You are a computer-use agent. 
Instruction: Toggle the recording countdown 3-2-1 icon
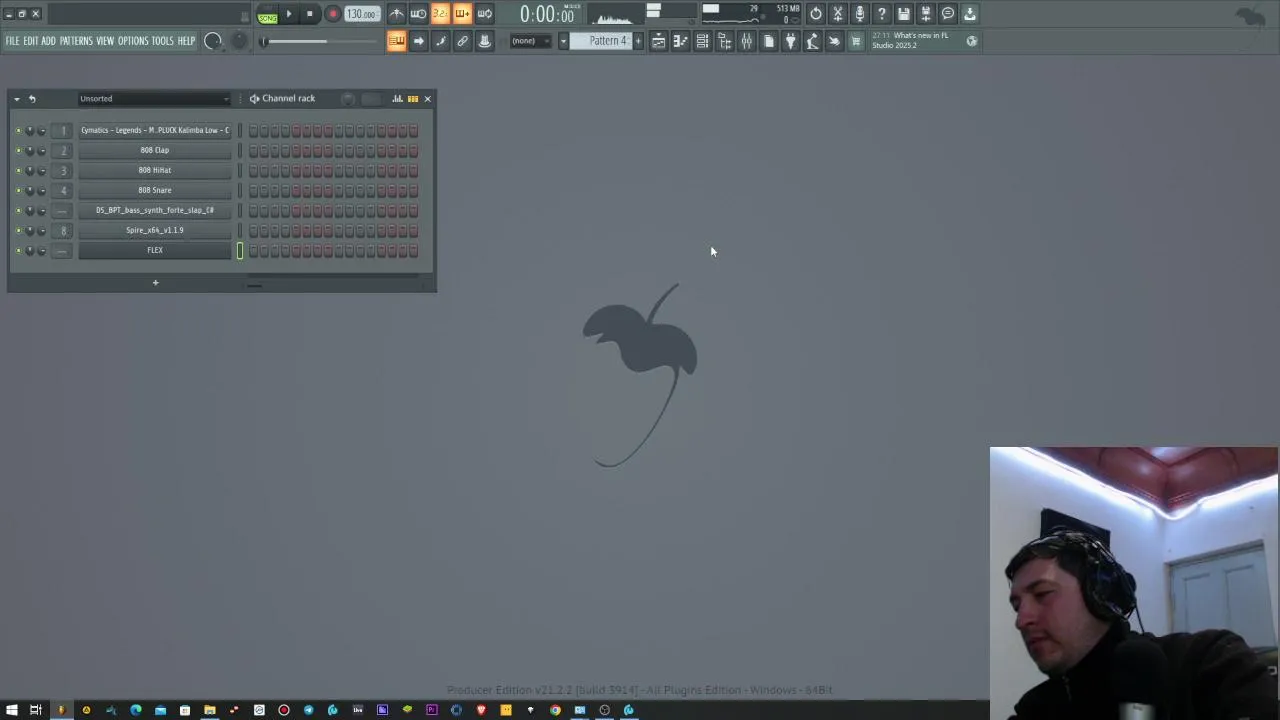[x=440, y=14]
